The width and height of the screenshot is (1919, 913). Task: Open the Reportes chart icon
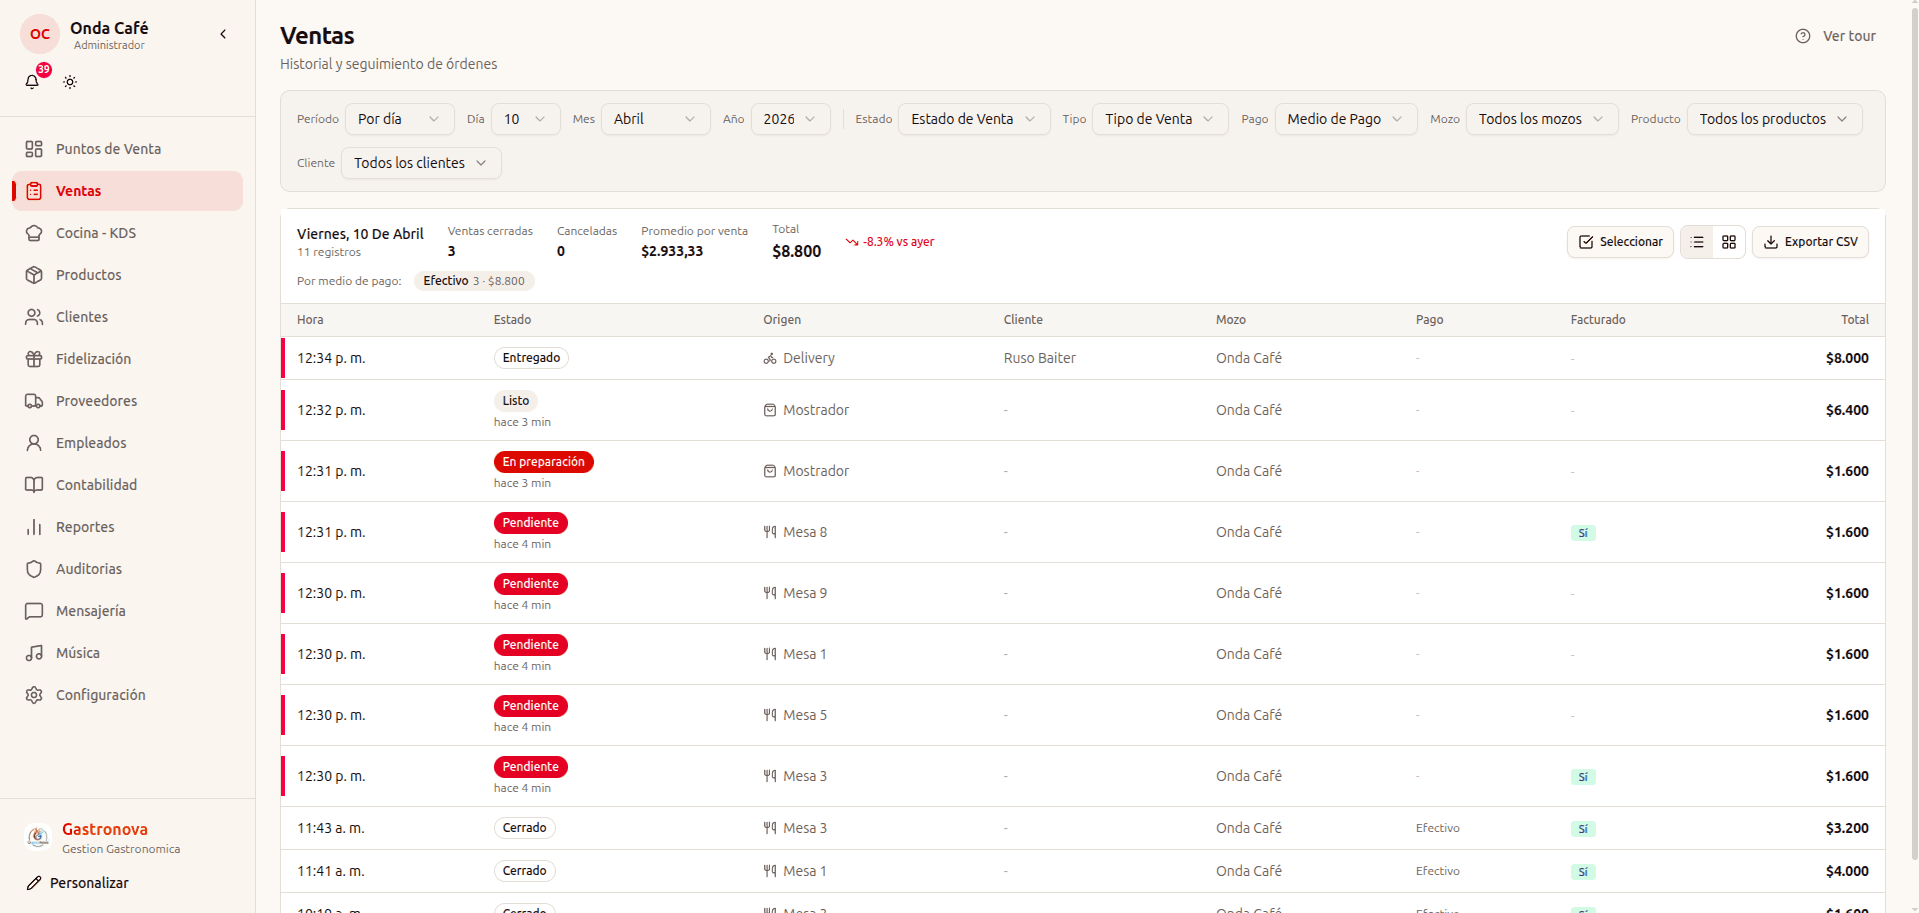34,527
